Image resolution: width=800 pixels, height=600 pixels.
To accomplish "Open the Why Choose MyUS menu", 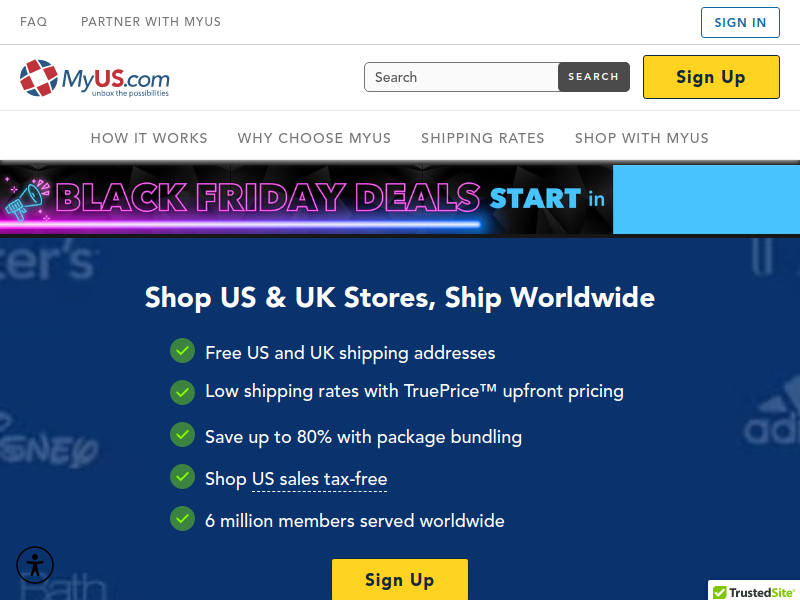I will pos(314,138).
